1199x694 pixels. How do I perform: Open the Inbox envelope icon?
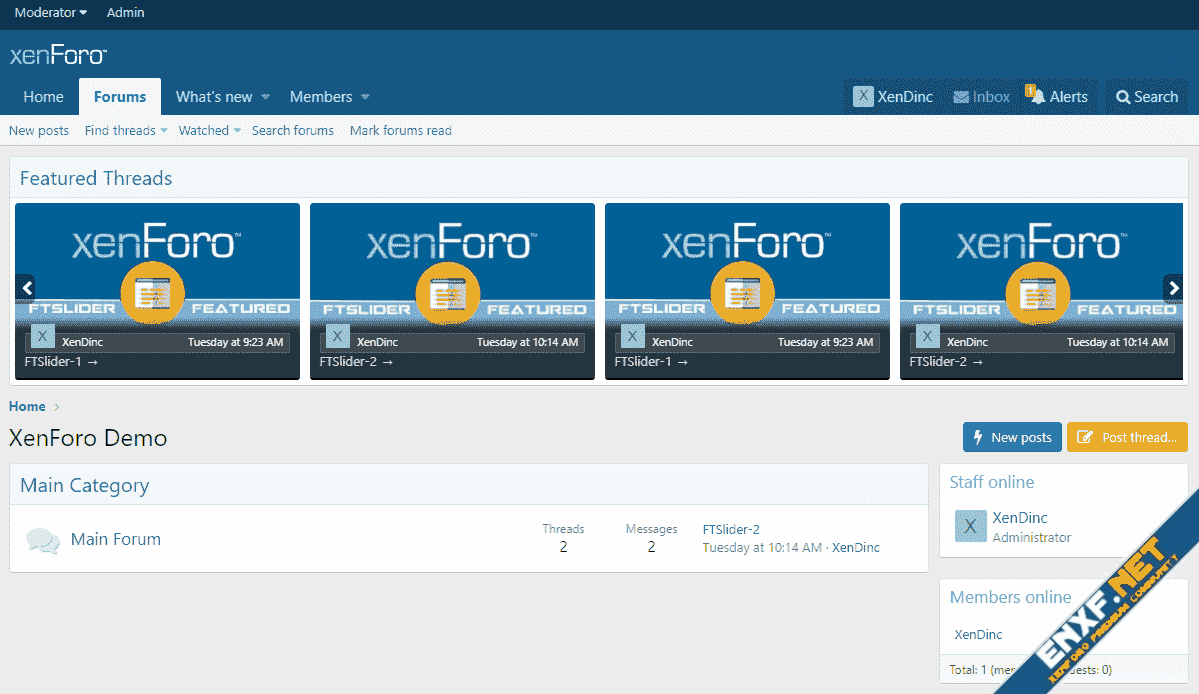(x=961, y=97)
